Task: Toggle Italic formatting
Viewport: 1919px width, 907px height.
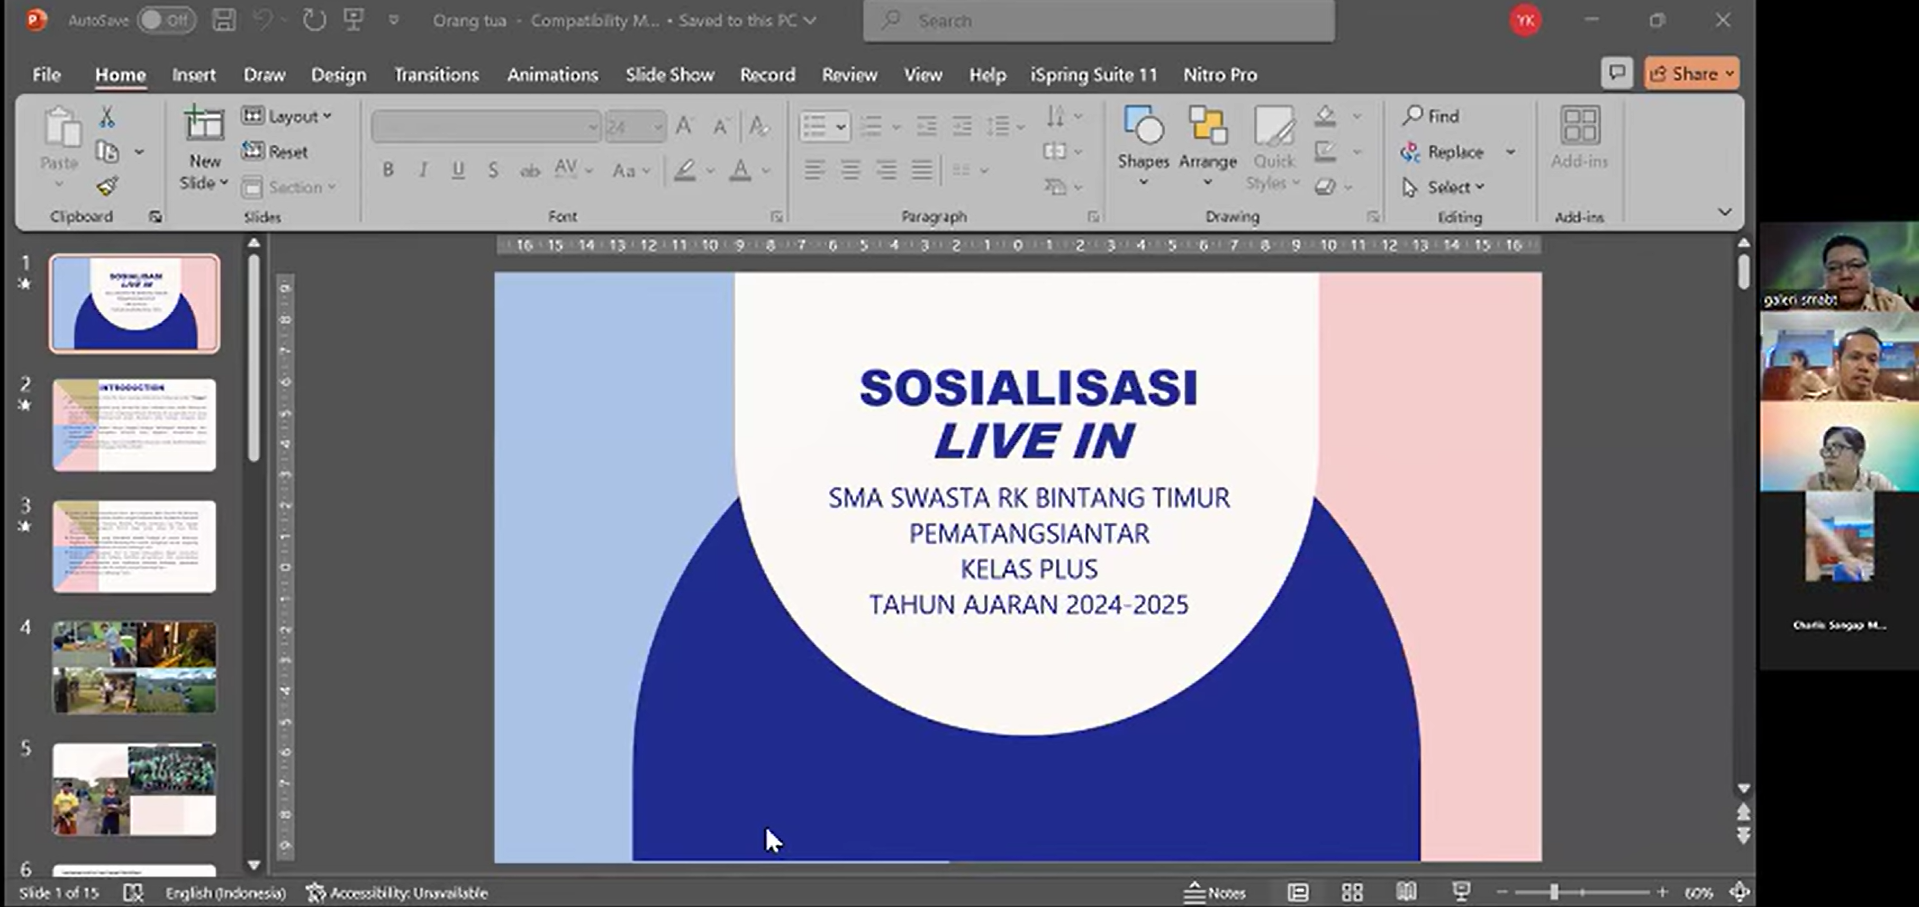Action: point(423,170)
